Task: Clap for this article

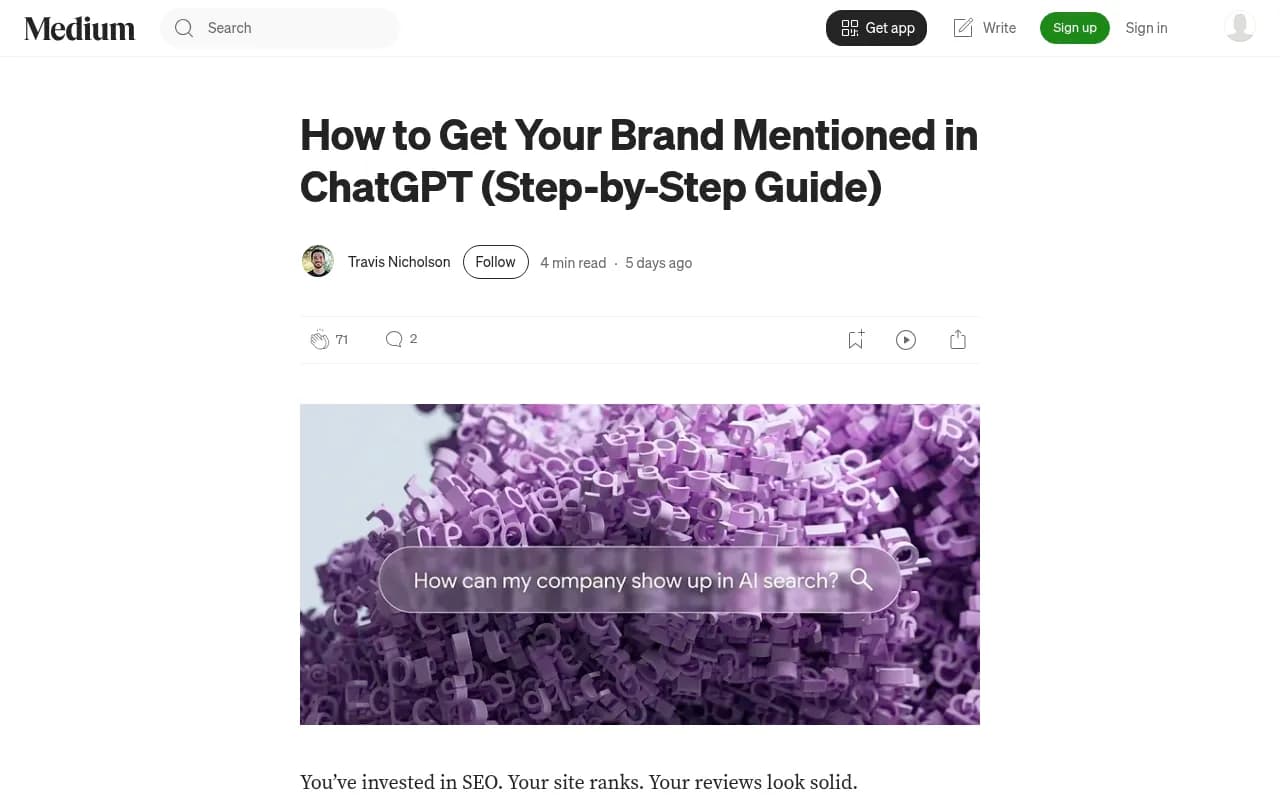Action: coord(320,339)
